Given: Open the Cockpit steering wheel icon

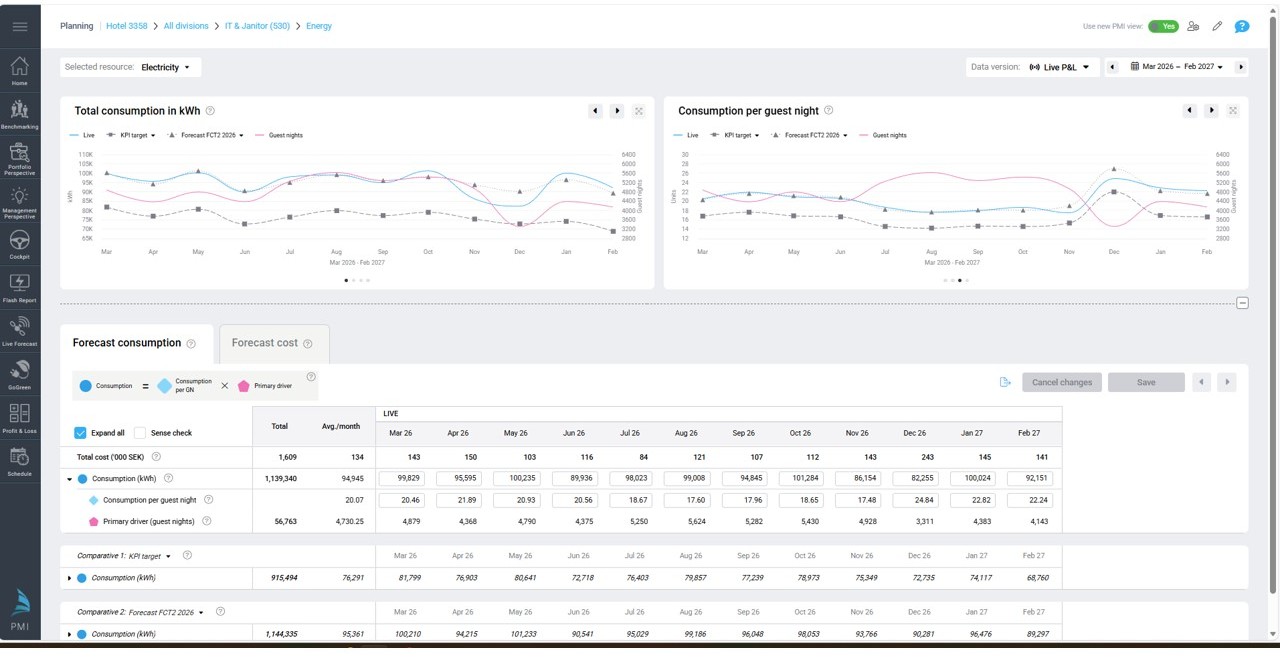Looking at the screenshot, I should point(19,243).
